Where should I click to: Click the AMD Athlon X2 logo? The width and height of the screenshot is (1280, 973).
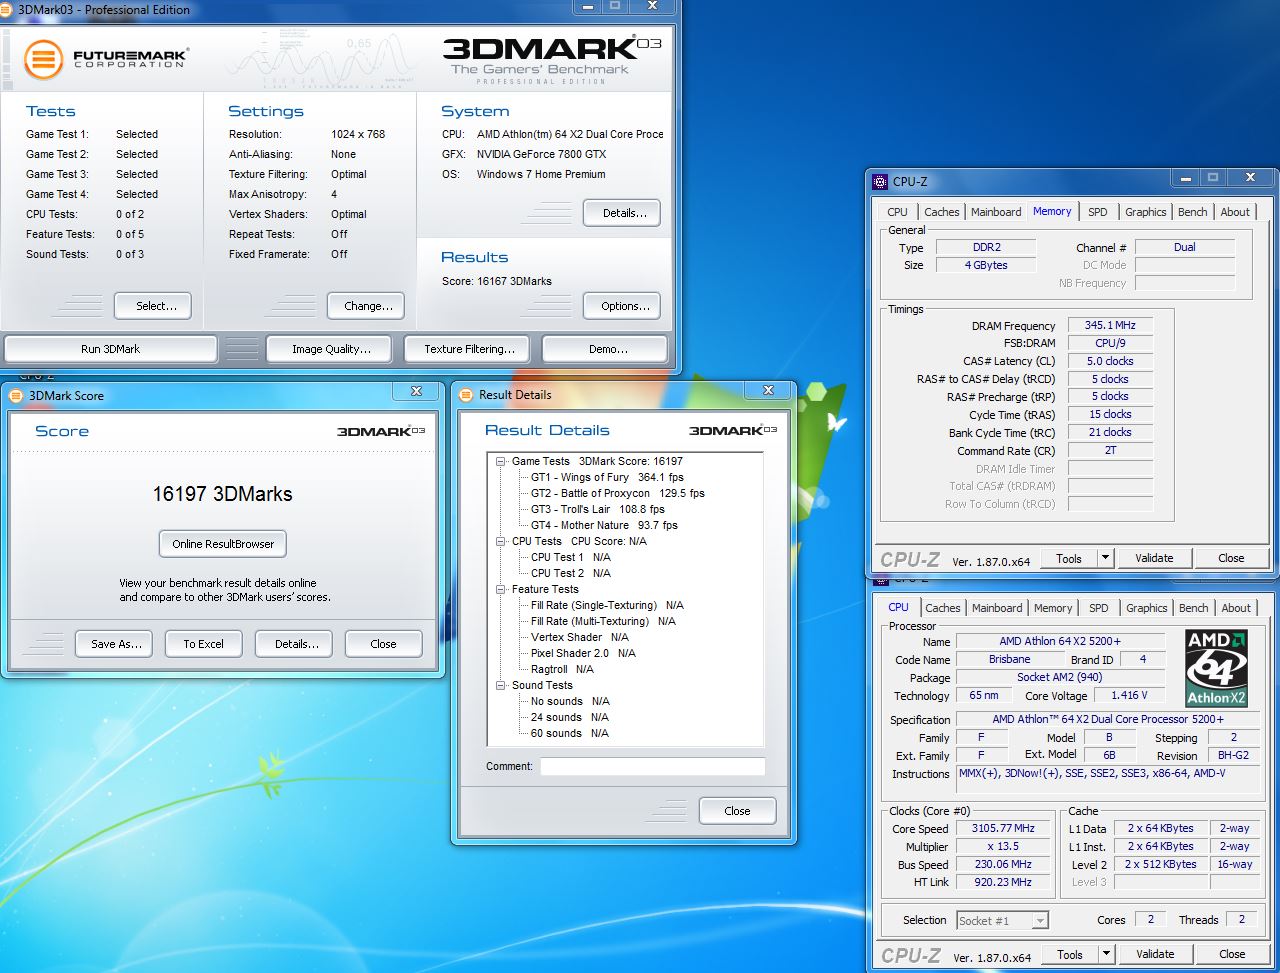[x=1215, y=668]
